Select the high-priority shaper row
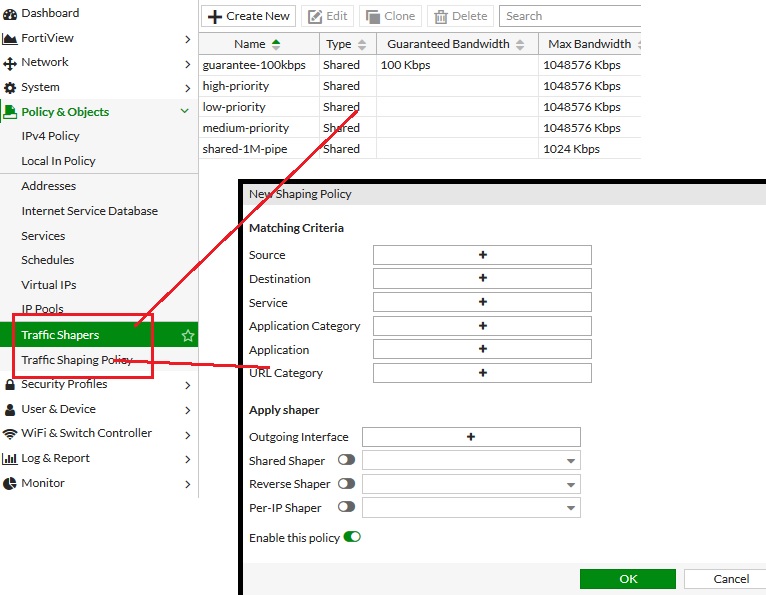 pos(420,86)
